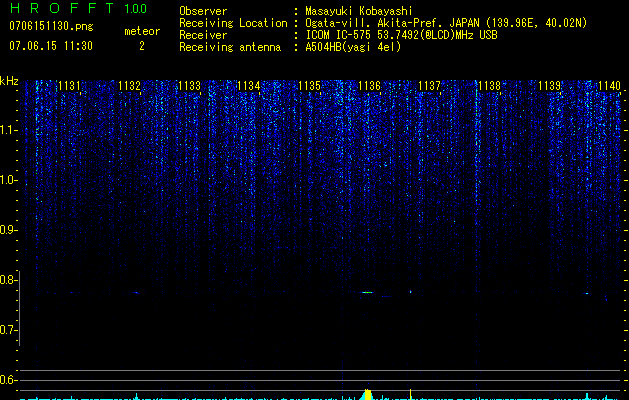Click the 1135 time marker
This screenshot has height=400, width=629.
click(309, 86)
